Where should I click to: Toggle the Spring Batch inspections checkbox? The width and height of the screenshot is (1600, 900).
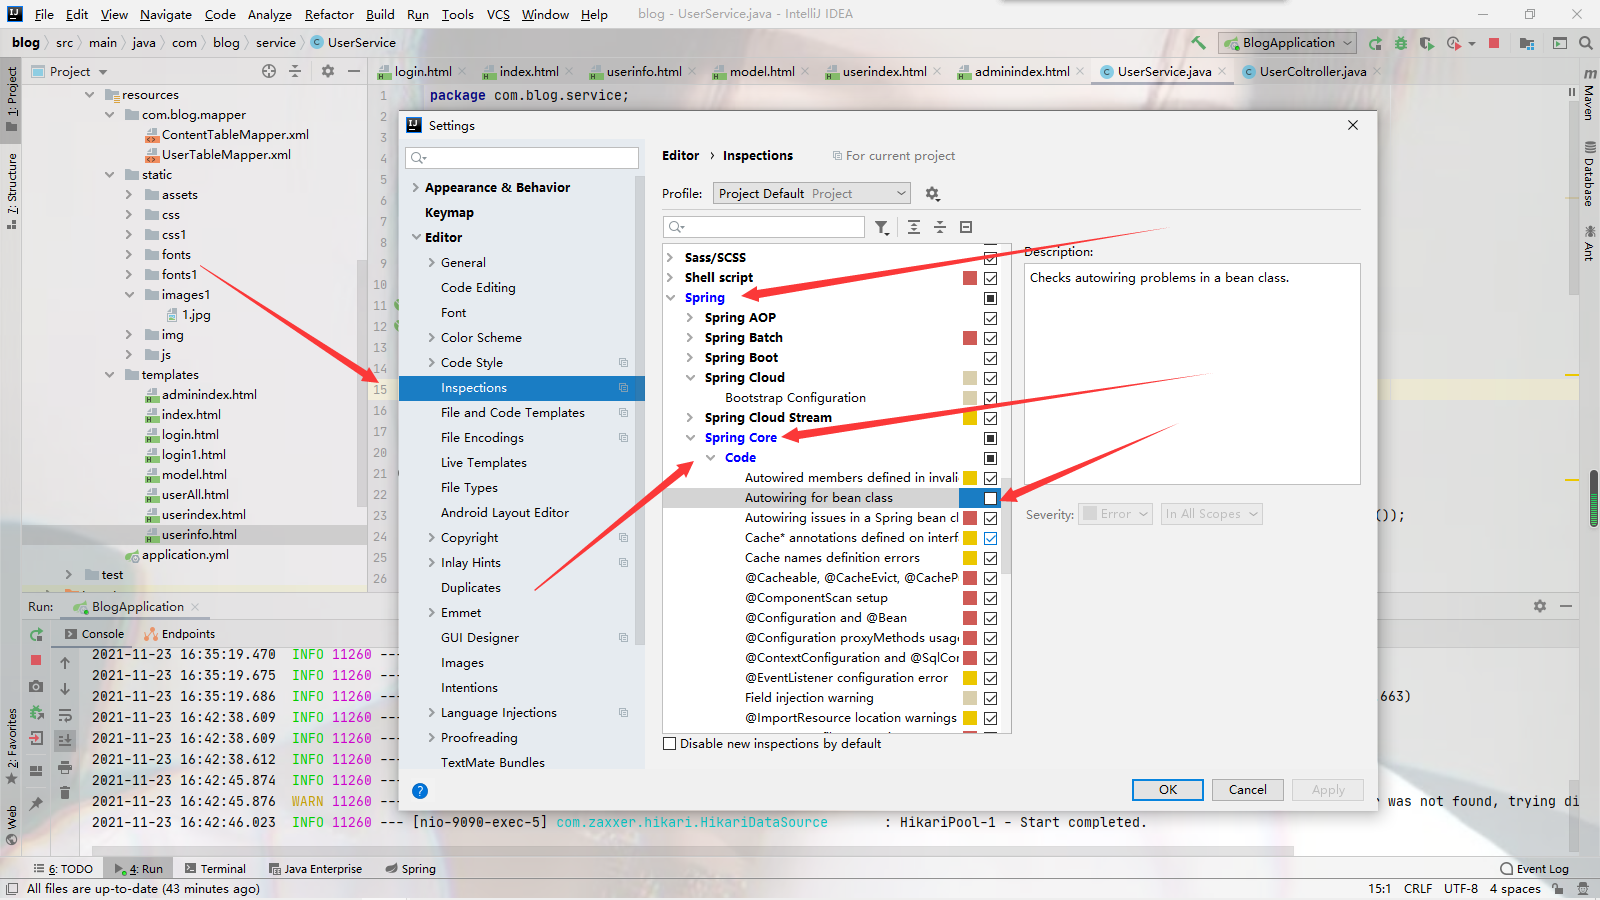(991, 338)
